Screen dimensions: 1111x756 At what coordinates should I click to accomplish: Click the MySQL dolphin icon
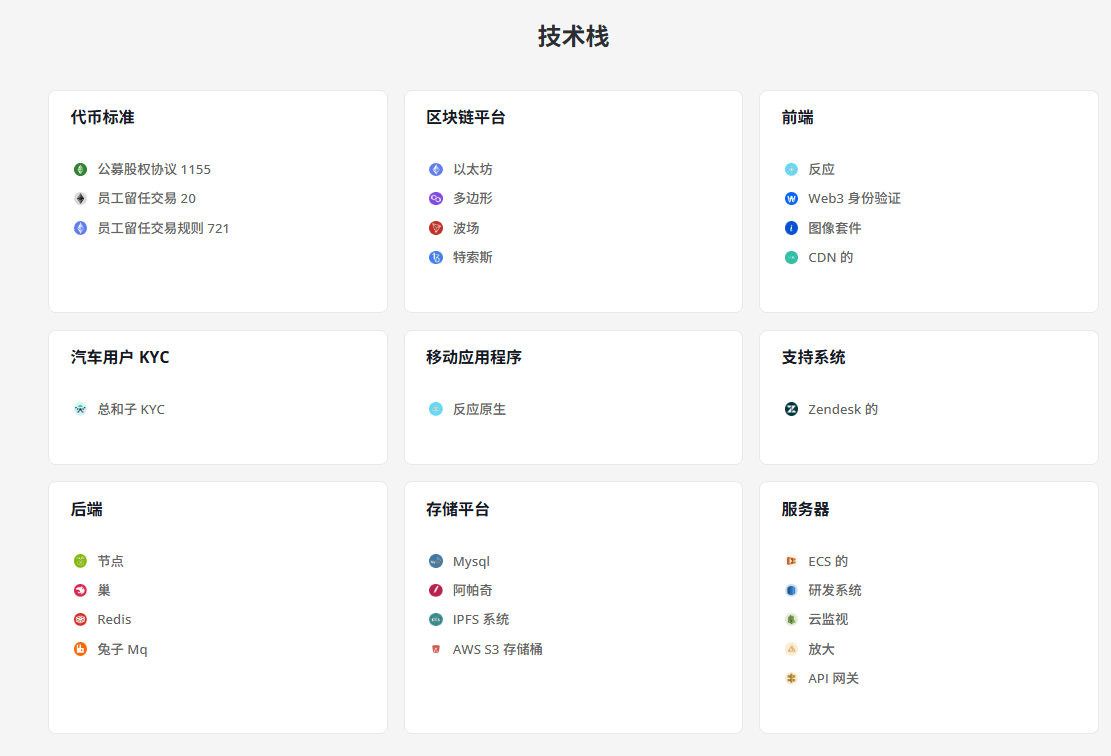[436, 562]
